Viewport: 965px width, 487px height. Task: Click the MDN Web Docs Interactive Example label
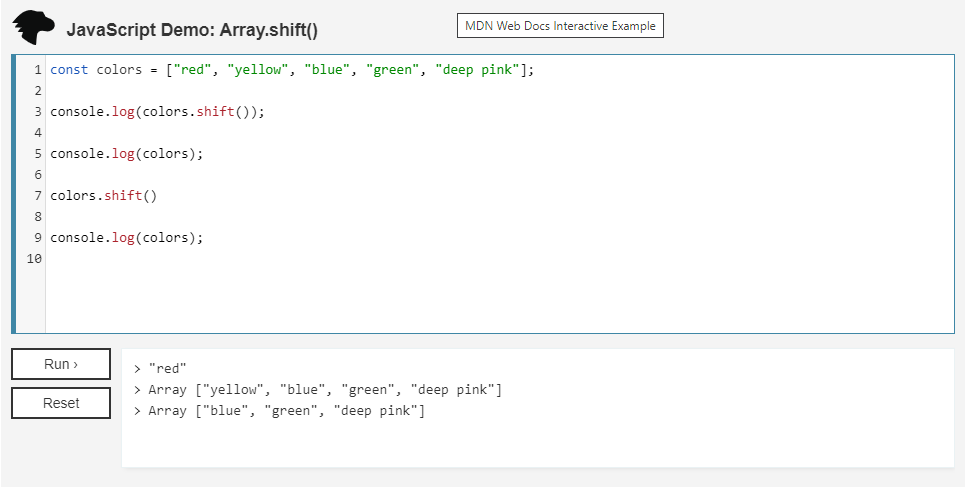pos(560,26)
